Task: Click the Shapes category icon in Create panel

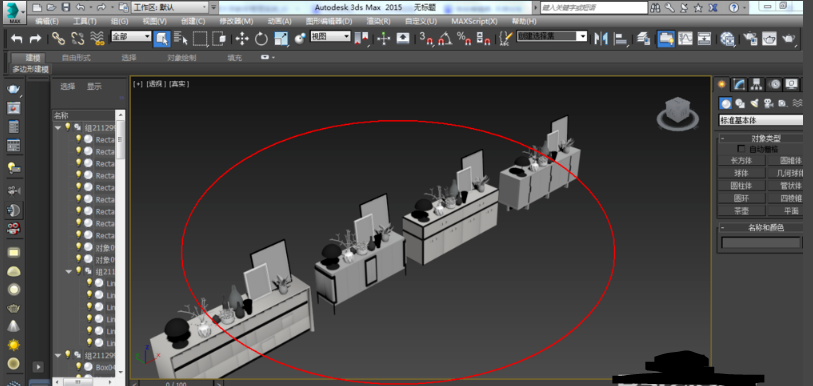Action: (740, 103)
